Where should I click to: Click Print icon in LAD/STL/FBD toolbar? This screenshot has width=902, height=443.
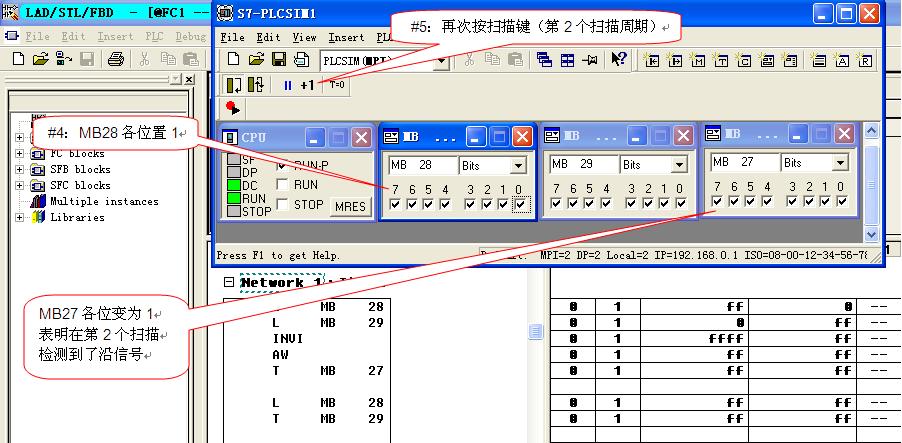(116, 59)
